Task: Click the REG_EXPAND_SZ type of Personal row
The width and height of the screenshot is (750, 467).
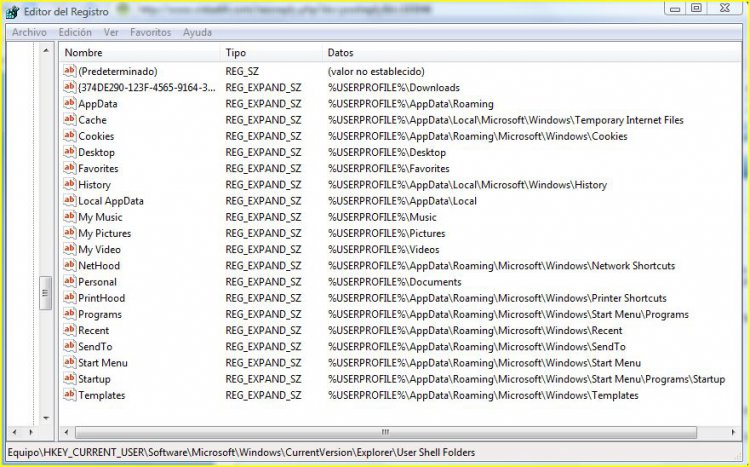Action: coord(263,282)
